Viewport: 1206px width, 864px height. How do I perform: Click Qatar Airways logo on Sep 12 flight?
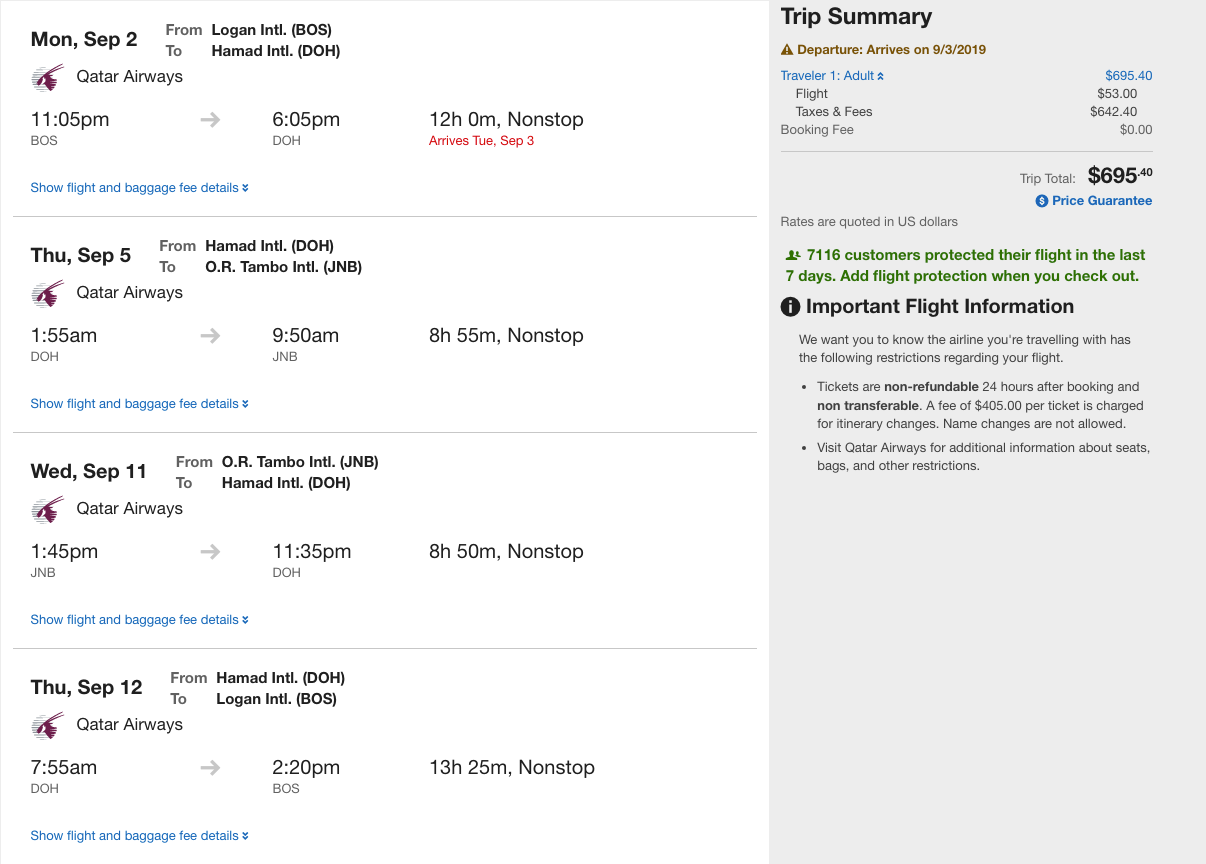point(47,726)
